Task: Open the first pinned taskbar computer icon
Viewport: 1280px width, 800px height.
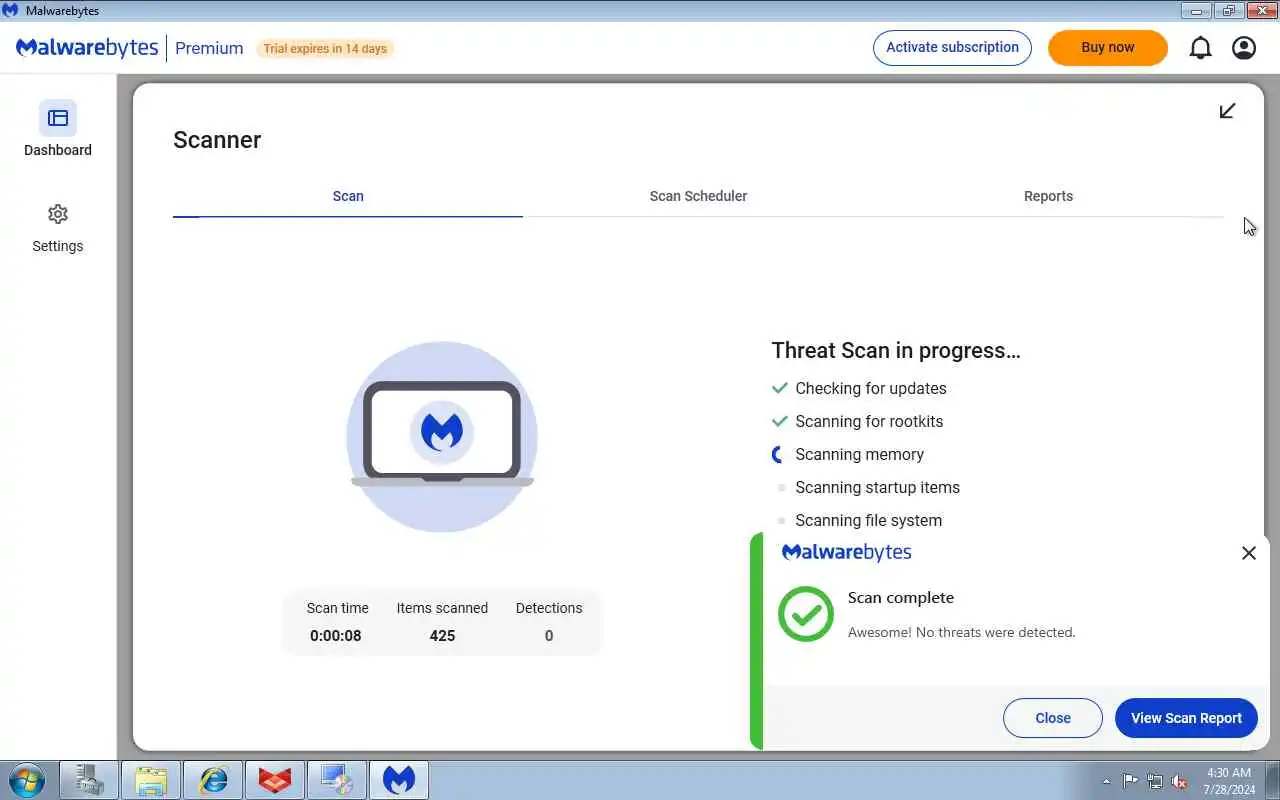Action: [89, 780]
